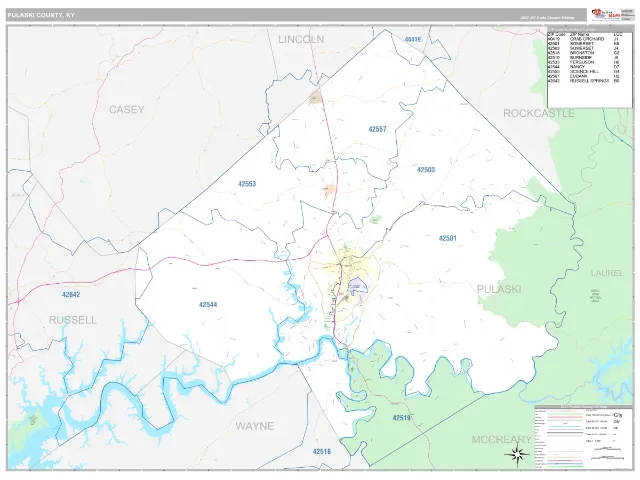Click the upper scale bar in legend
Viewport: 640px width, 480px height.
tap(608, 448)
